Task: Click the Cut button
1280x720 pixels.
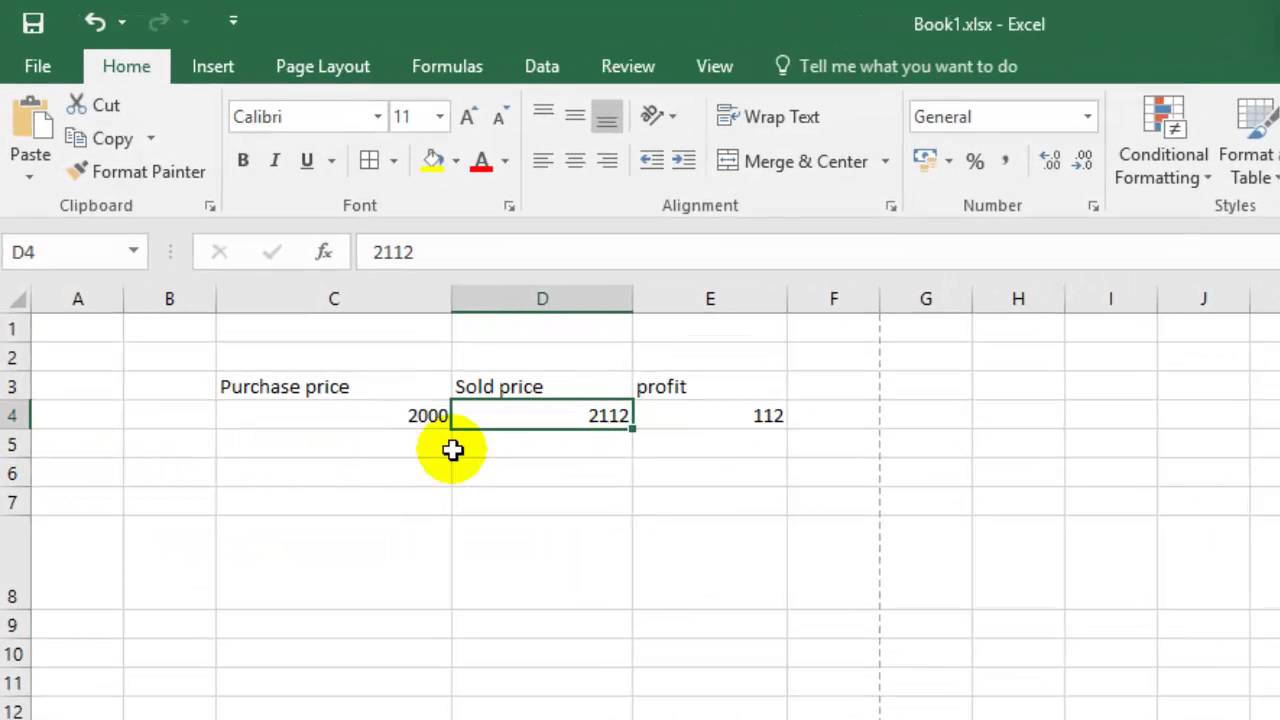Action: (93, 105)
